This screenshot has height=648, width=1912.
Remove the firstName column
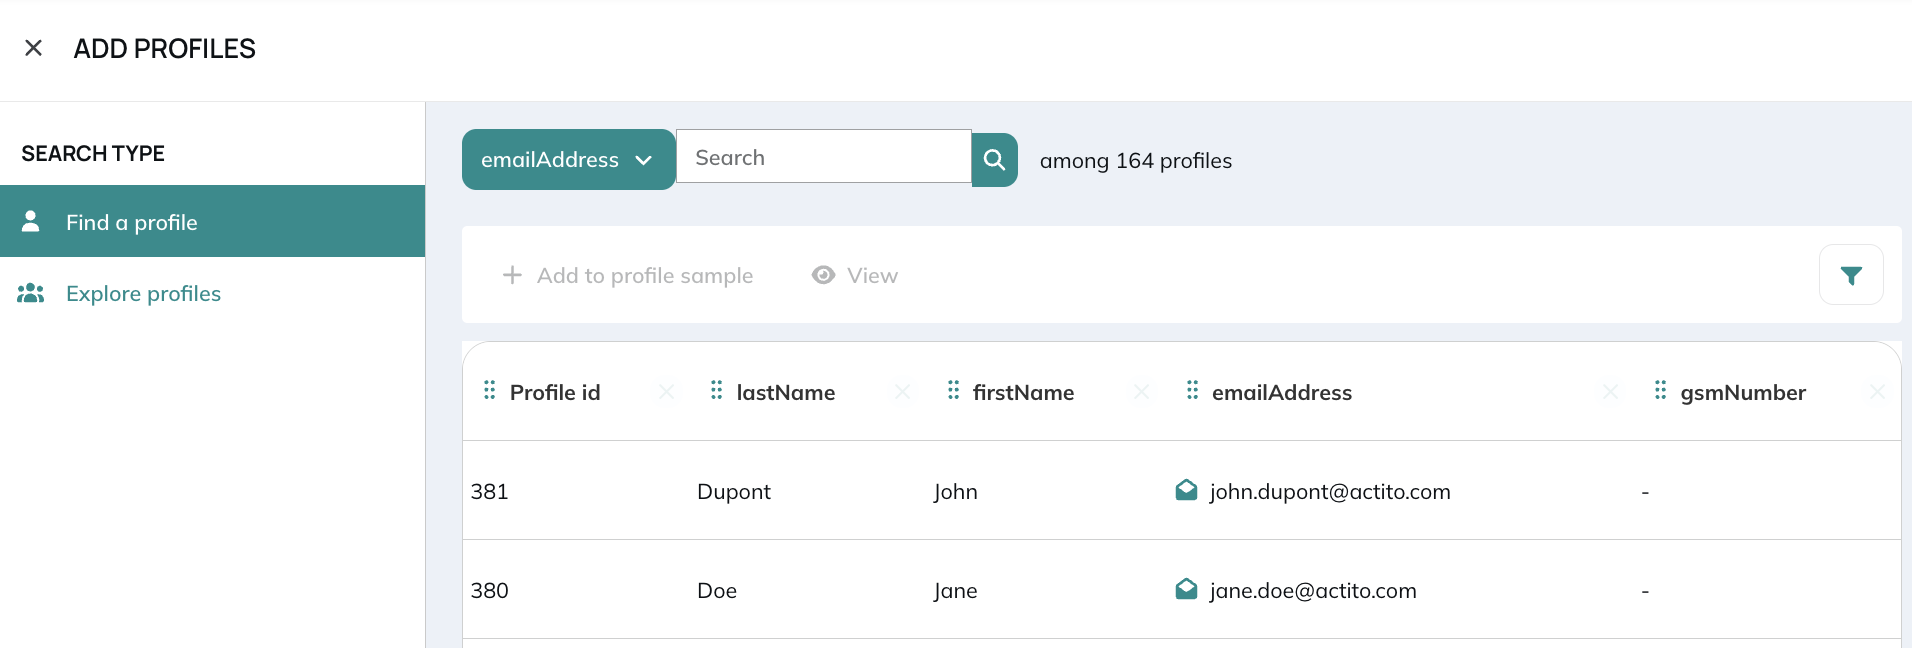1141,392
